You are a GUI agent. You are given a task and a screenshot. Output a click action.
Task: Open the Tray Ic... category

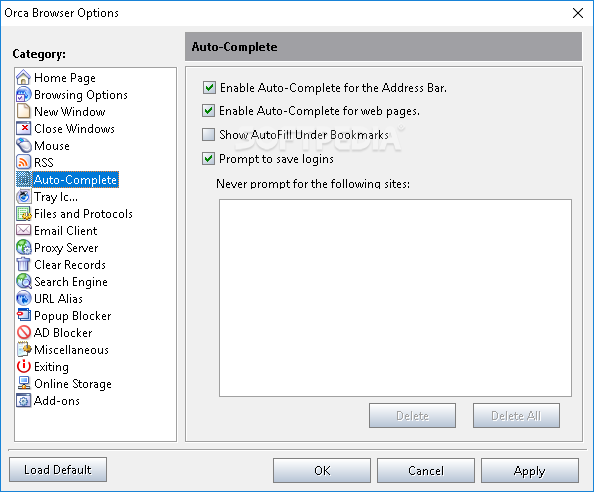(56, 197)
